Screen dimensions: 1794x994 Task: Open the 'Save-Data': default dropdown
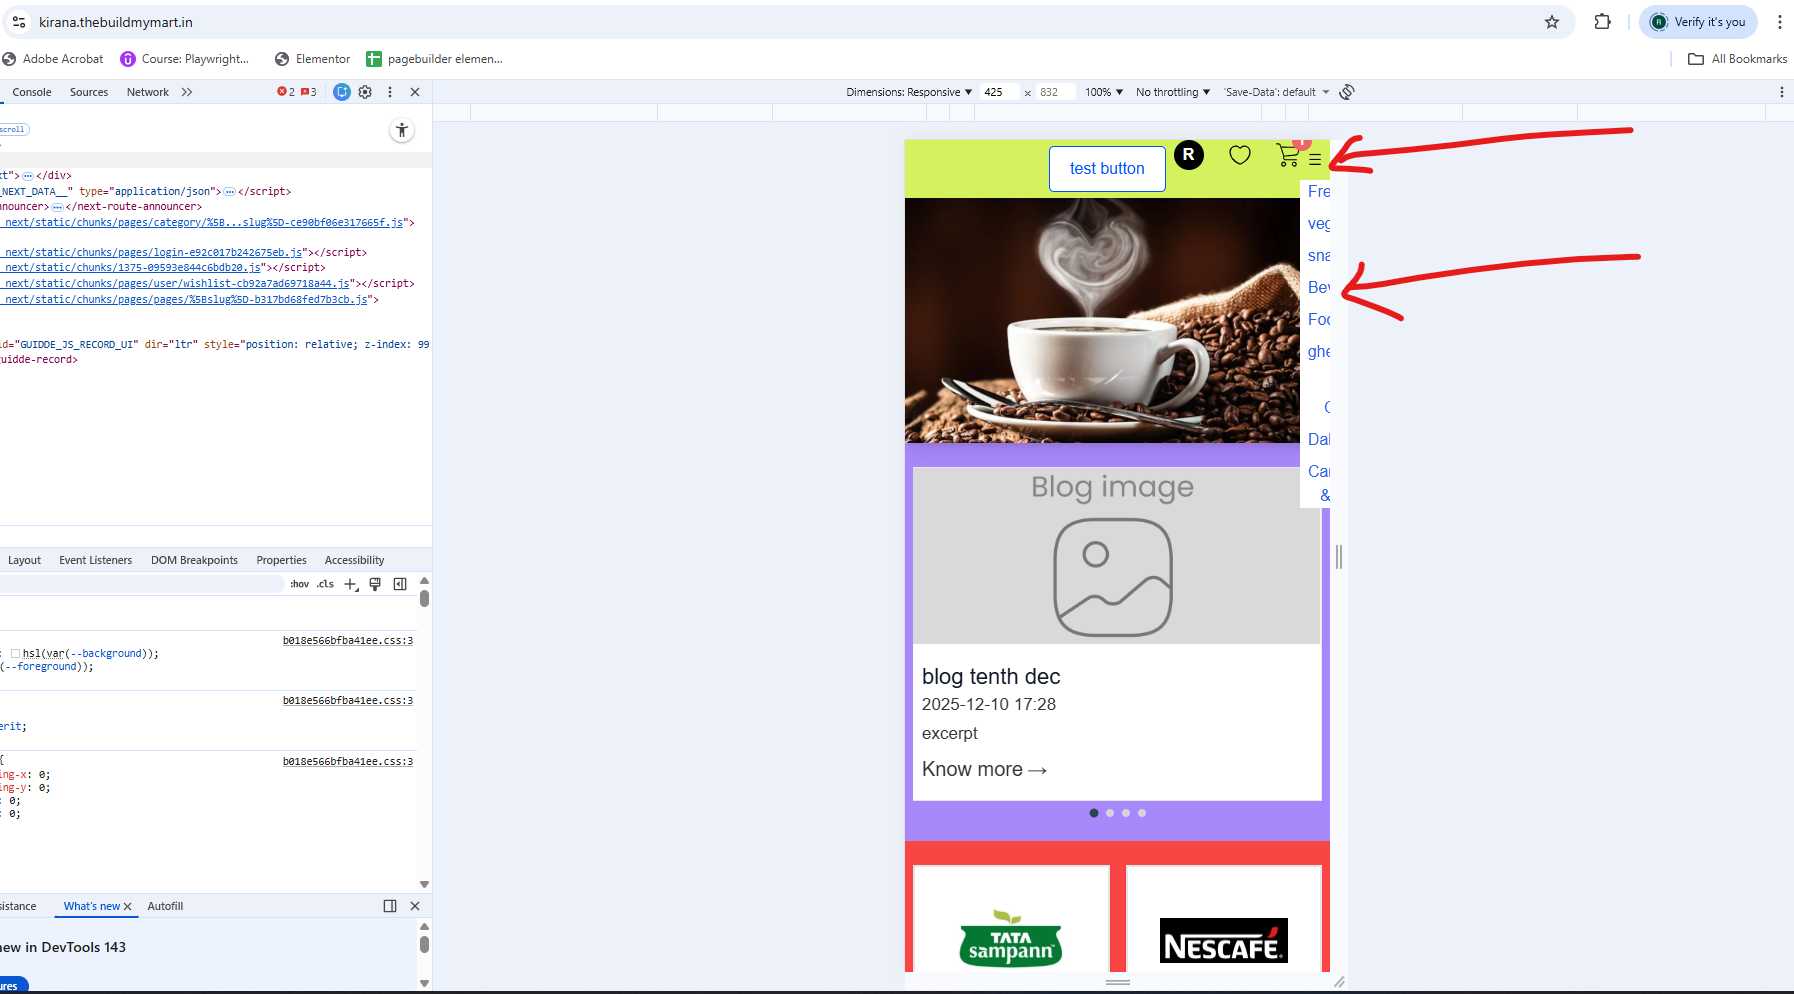(1277, 92)
